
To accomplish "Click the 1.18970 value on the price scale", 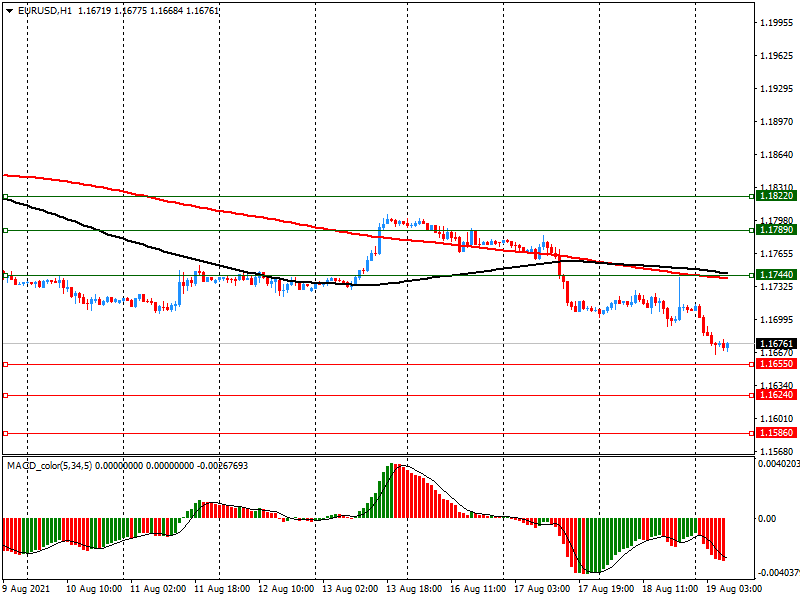I will coord(777,122).
